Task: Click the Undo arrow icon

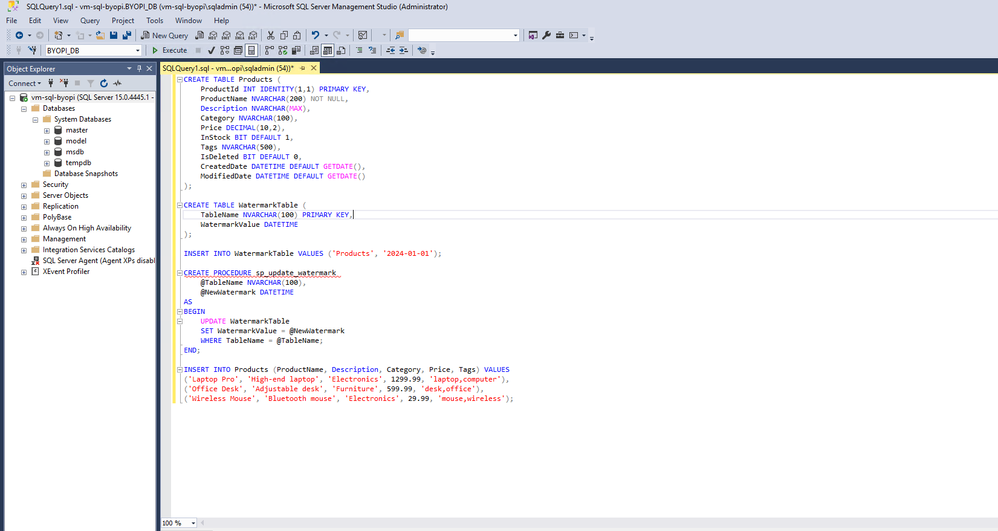Action: click(x=315, y=35)
